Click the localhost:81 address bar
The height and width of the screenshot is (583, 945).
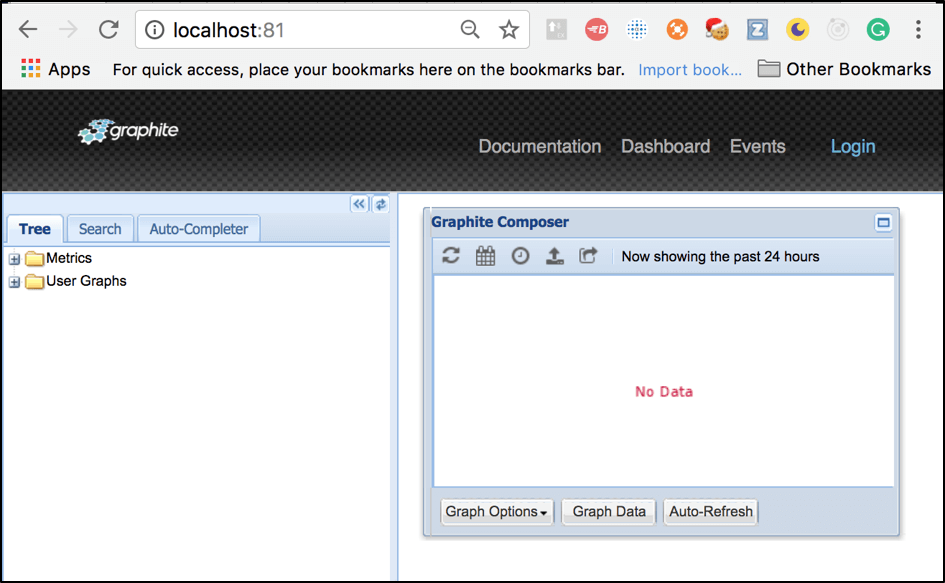coord(333,30)
